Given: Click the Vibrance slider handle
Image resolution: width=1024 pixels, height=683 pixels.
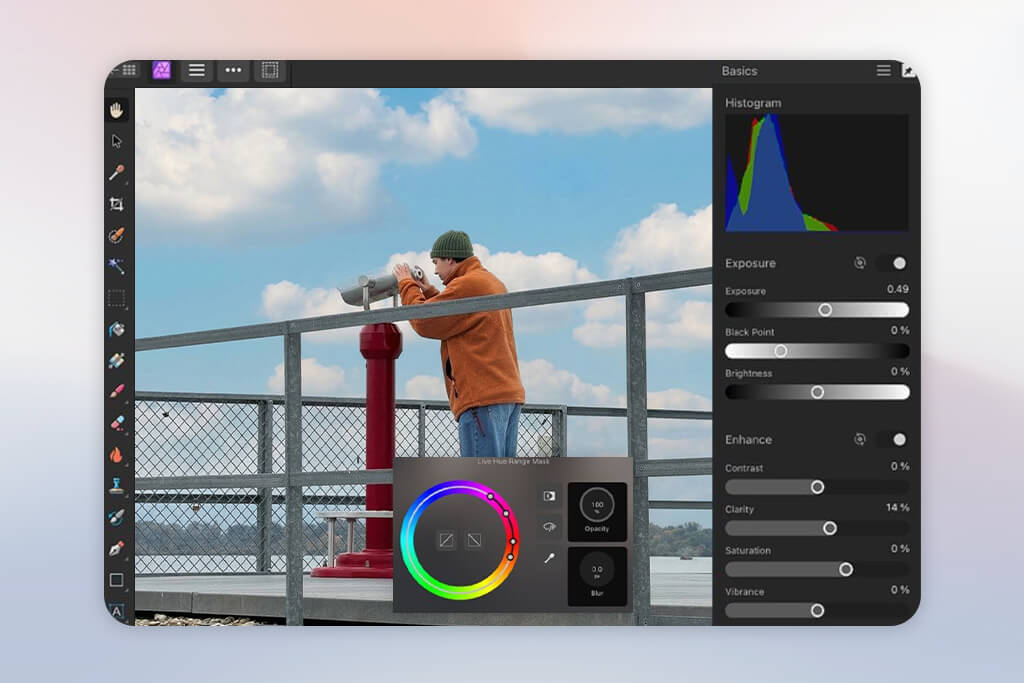Looking at the screenshot, I should point(817,611).
